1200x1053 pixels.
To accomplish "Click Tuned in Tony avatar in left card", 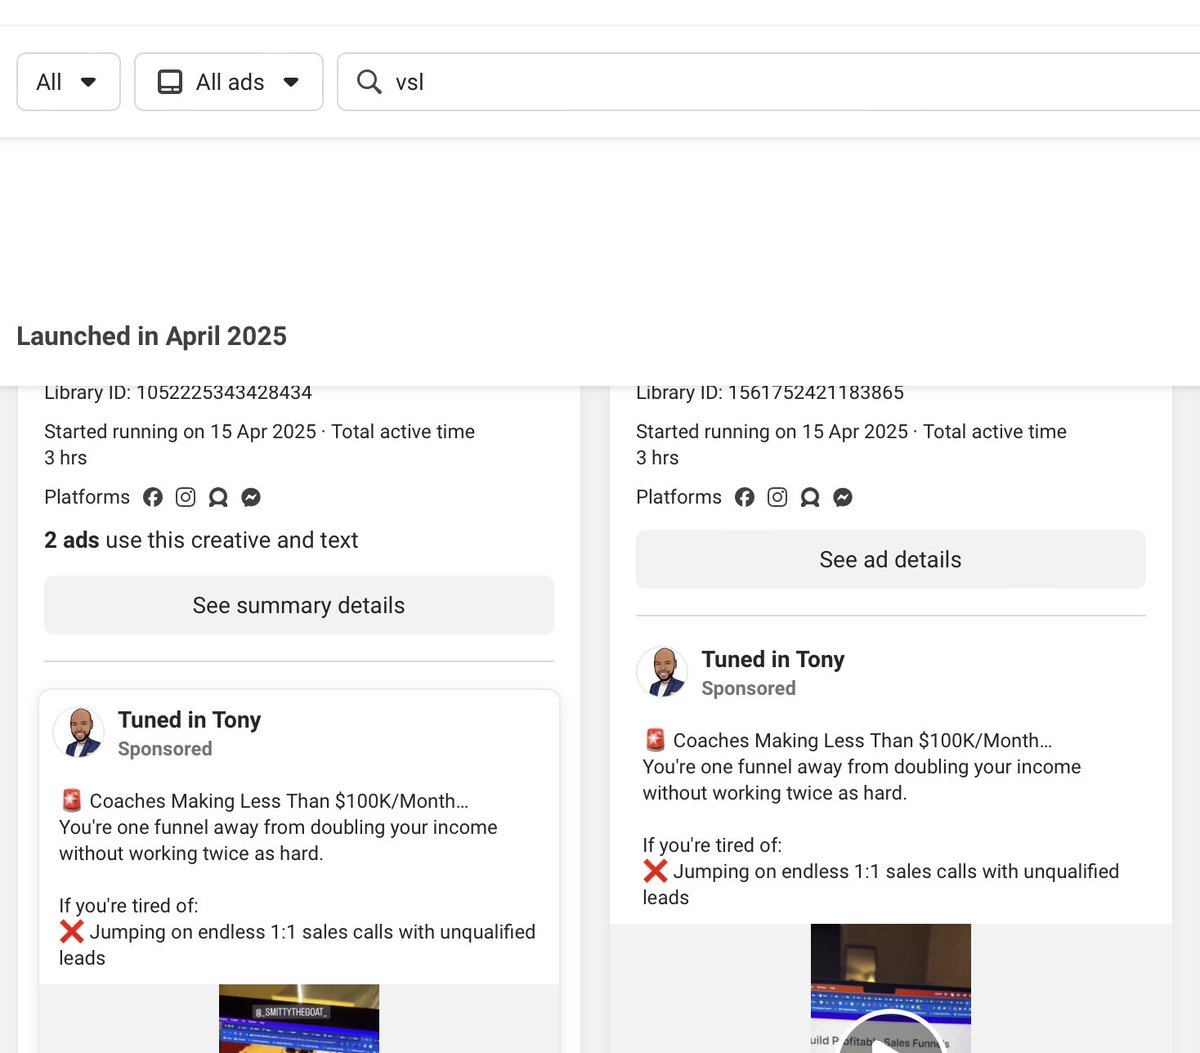I will pos(79,732).
